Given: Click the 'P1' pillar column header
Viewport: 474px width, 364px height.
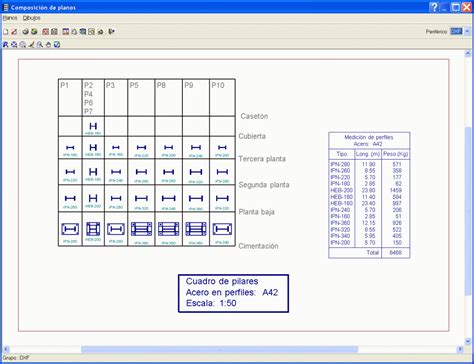Looking at the screenshot, I should pos(65,85).
